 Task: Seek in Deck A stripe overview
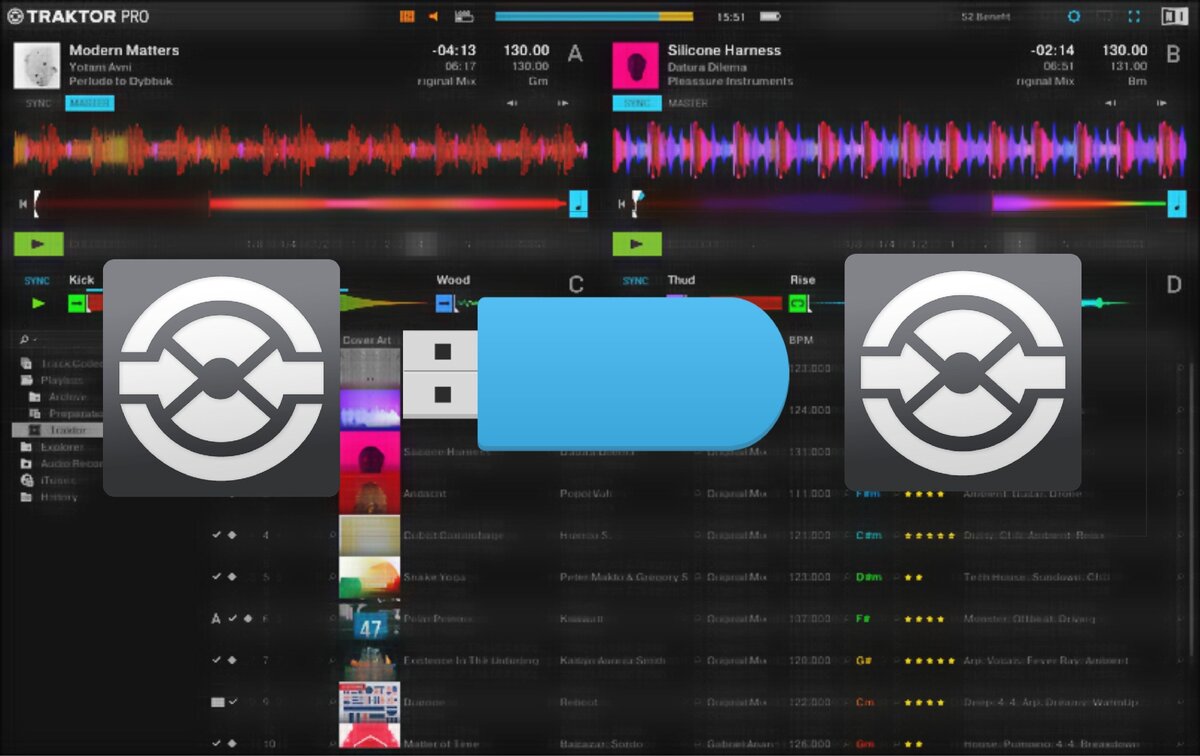[x=300, y=204]
